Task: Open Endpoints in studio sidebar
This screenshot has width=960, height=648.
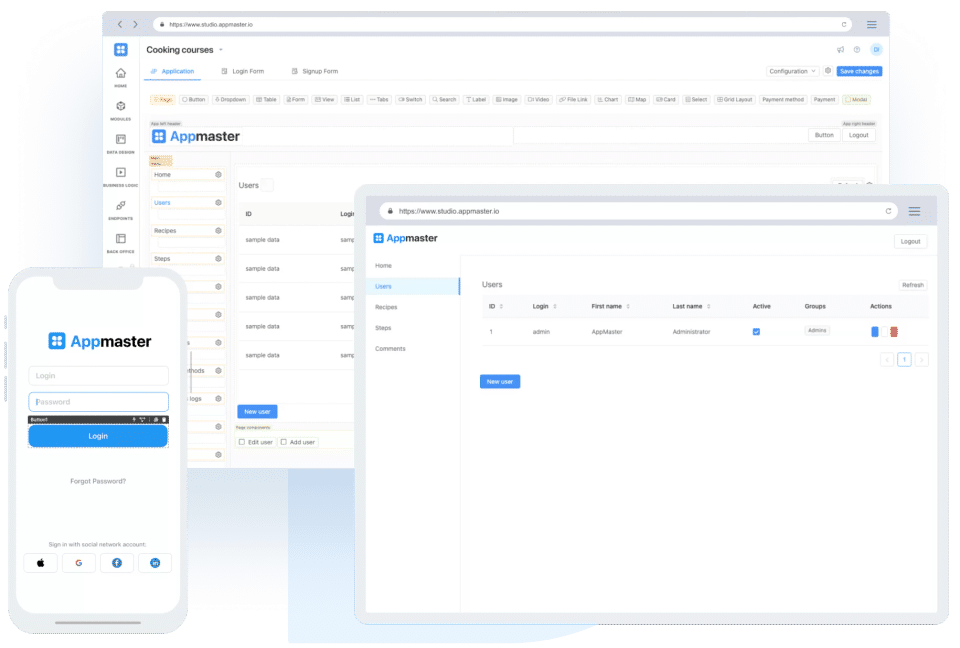Action: click(x=121, y=206)
